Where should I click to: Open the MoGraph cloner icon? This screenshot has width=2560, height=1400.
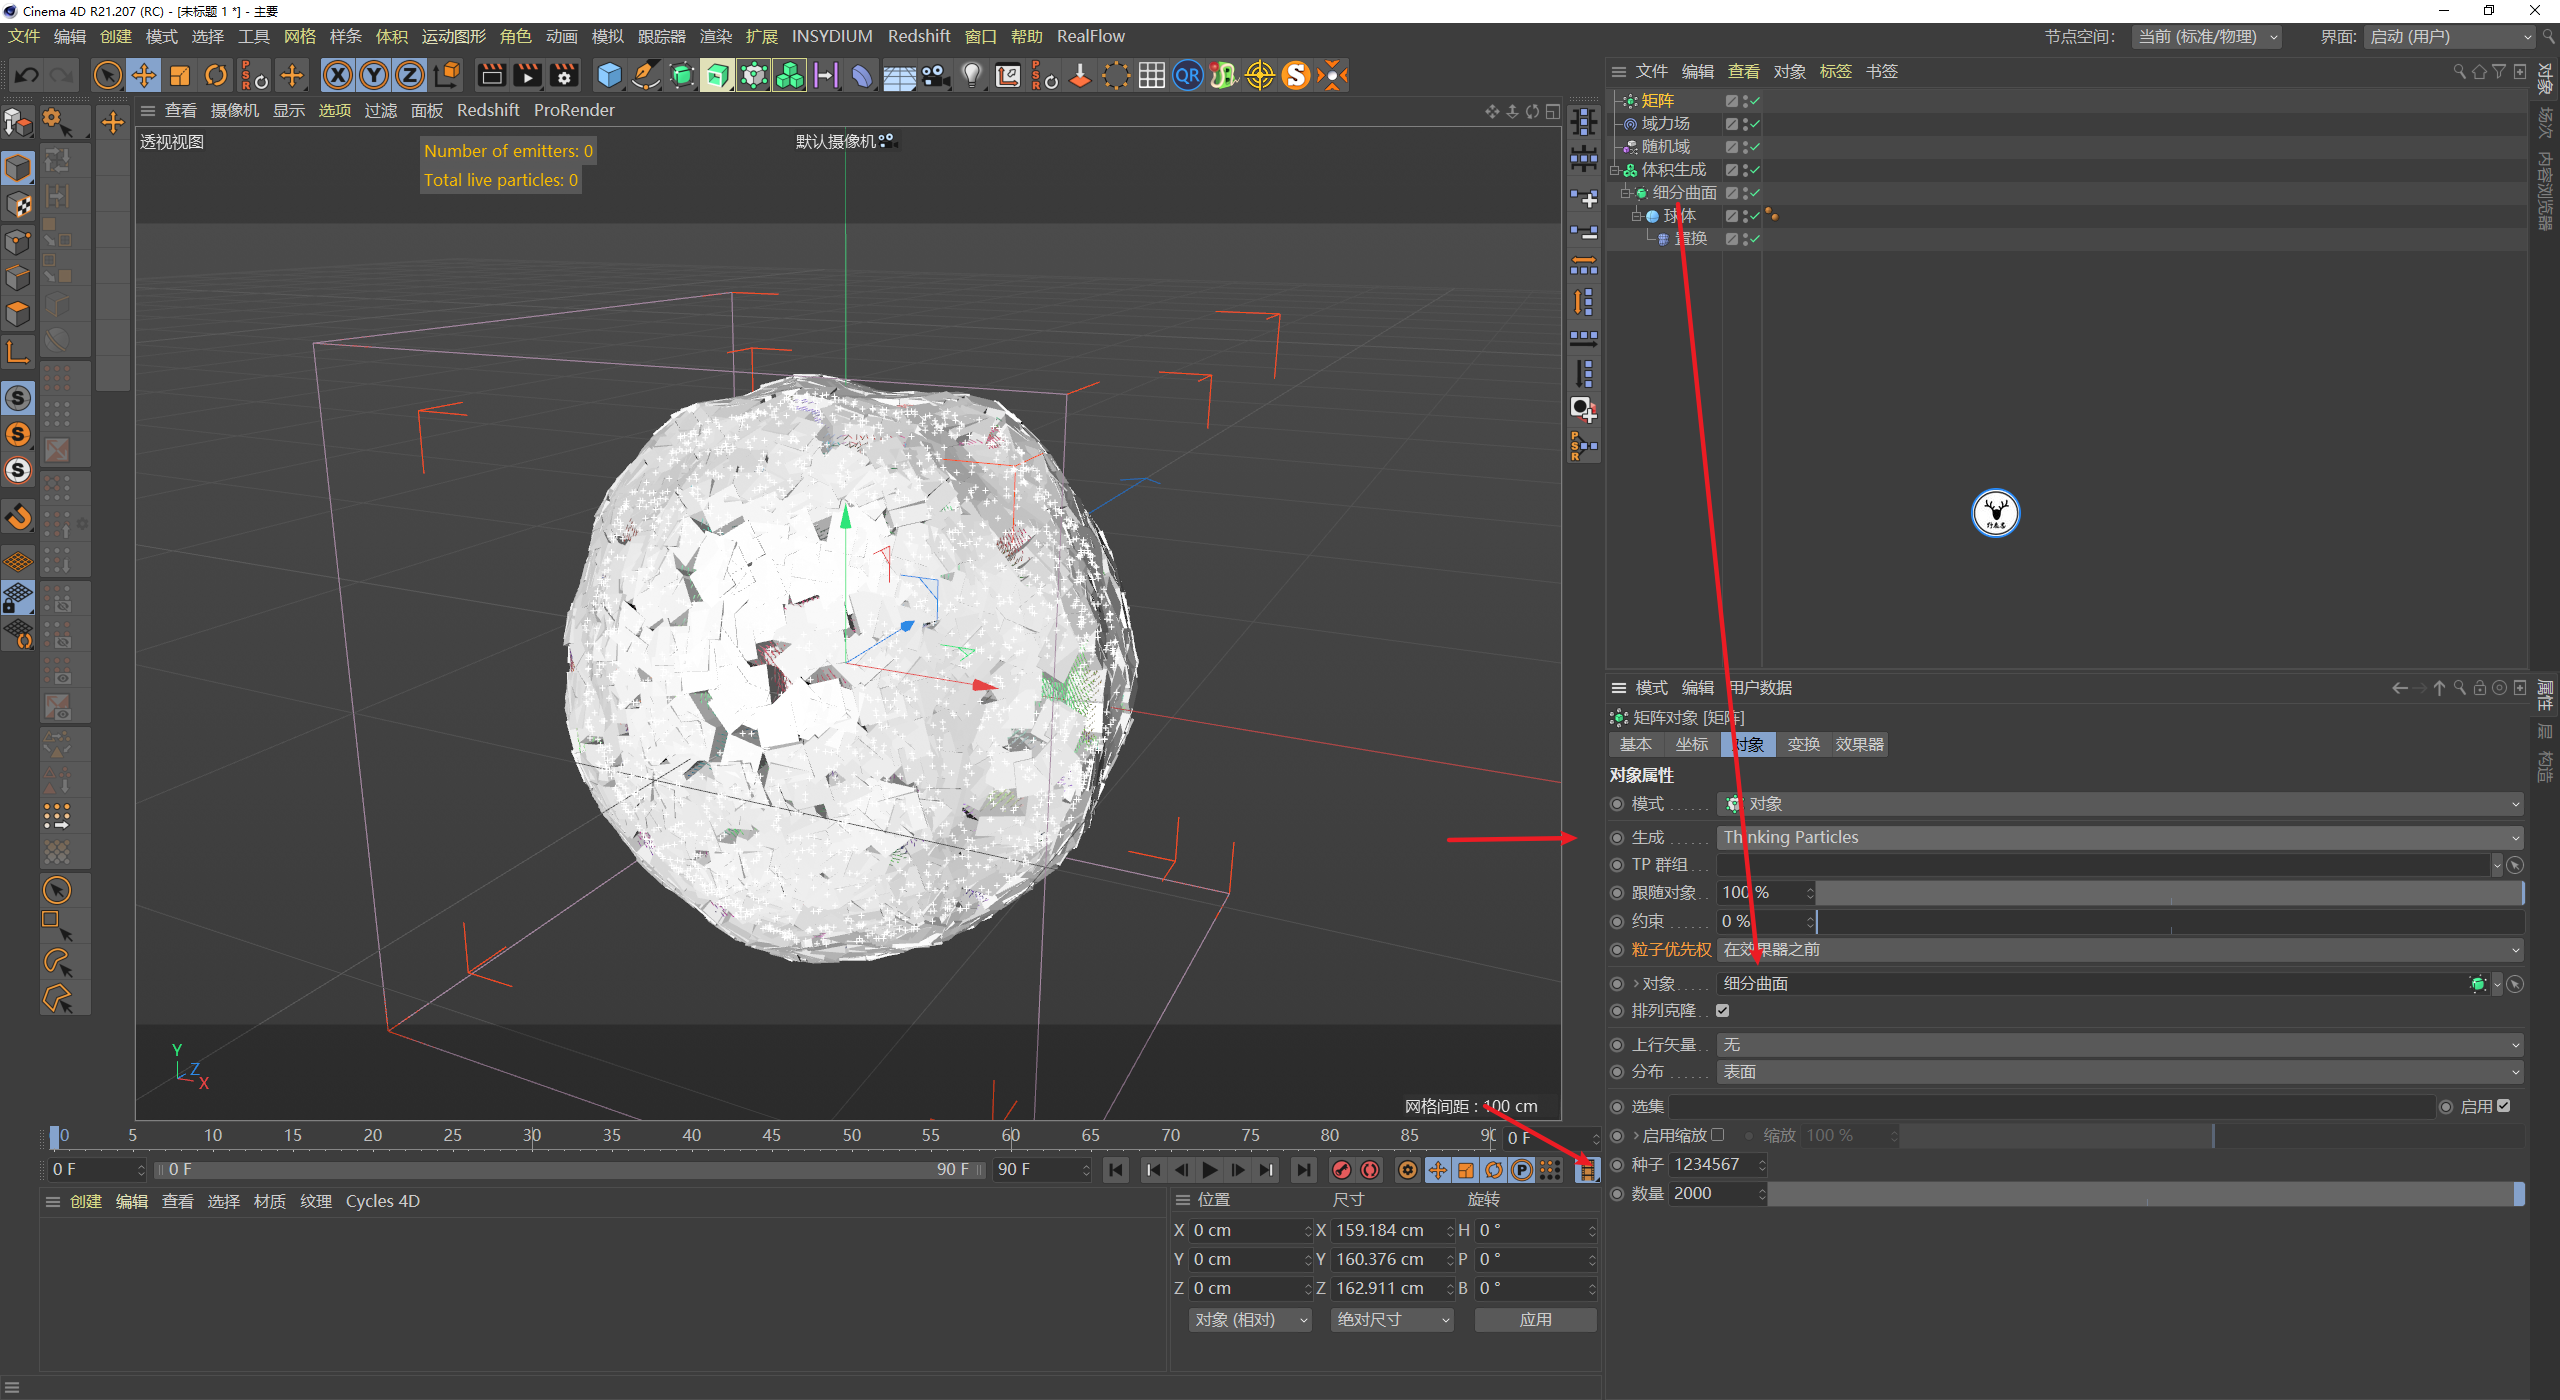click(754, 75)
